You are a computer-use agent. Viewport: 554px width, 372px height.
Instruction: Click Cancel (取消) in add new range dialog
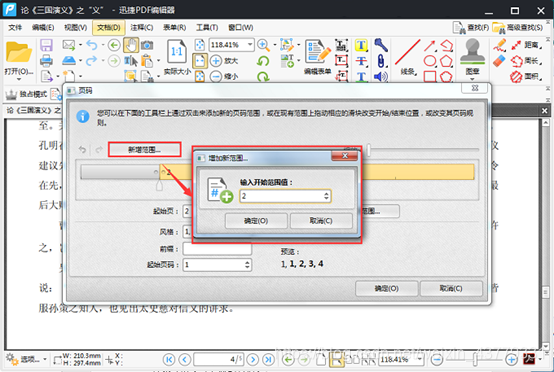[x=321, y=221]
